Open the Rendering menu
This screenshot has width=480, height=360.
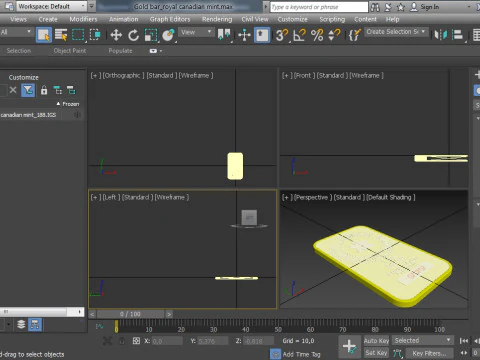[x=217, y=19]
